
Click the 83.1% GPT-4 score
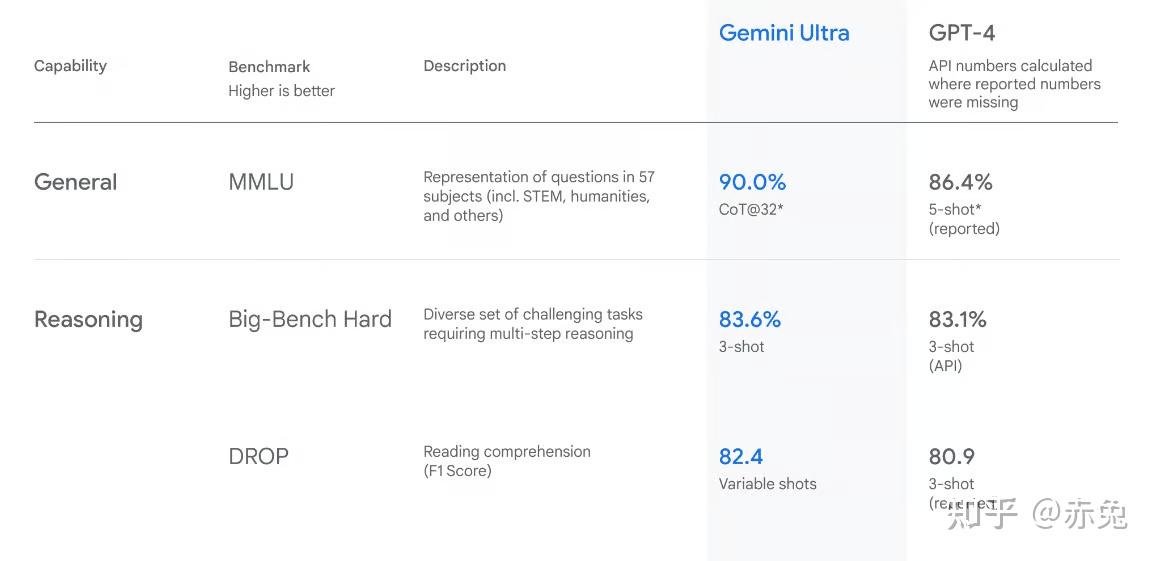coord(957,320)
